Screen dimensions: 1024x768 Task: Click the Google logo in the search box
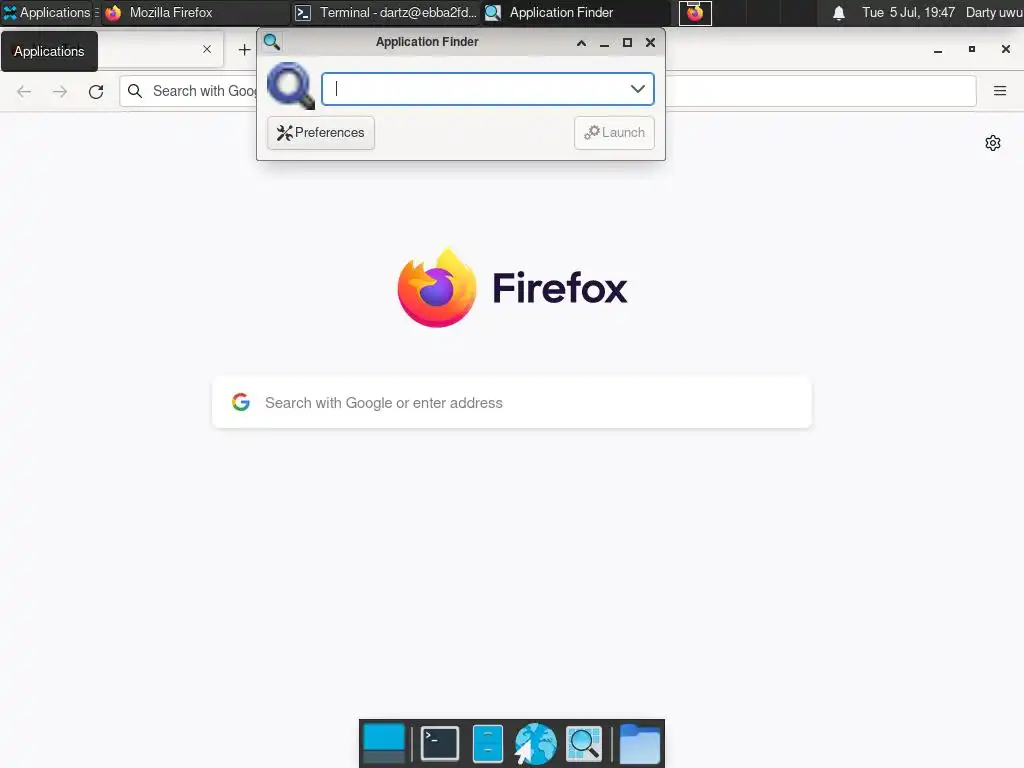point(241,402)
